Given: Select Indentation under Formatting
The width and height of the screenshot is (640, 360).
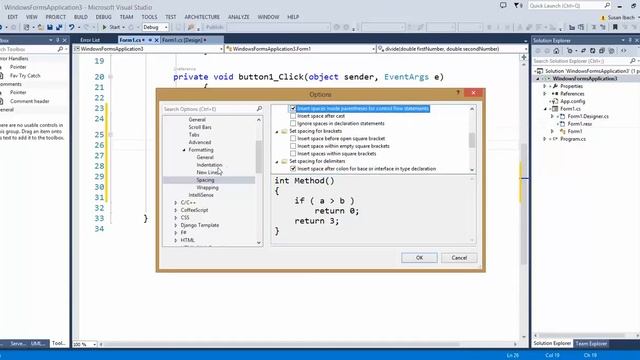Looking at the screenshot, I should pos(209,165).
